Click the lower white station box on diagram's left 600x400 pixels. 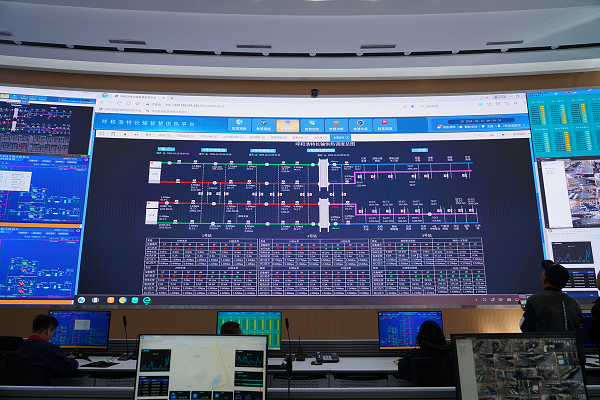pyautogui.click(x=155, y=213)
